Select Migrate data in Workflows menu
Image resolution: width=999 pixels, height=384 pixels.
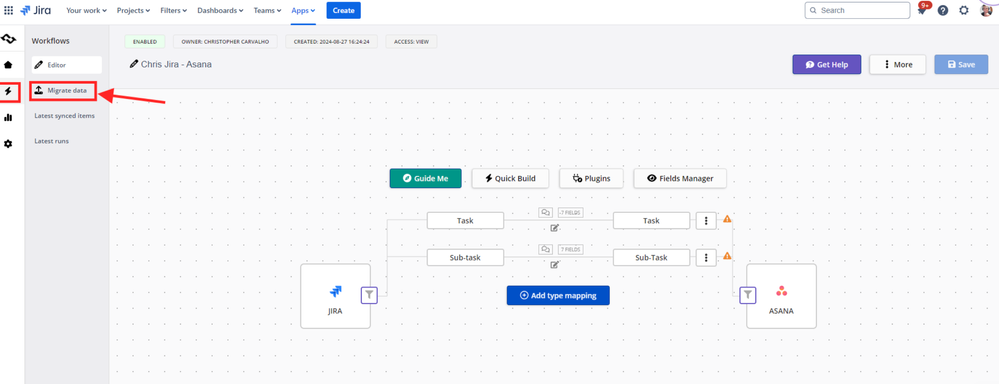click(63, 91)
